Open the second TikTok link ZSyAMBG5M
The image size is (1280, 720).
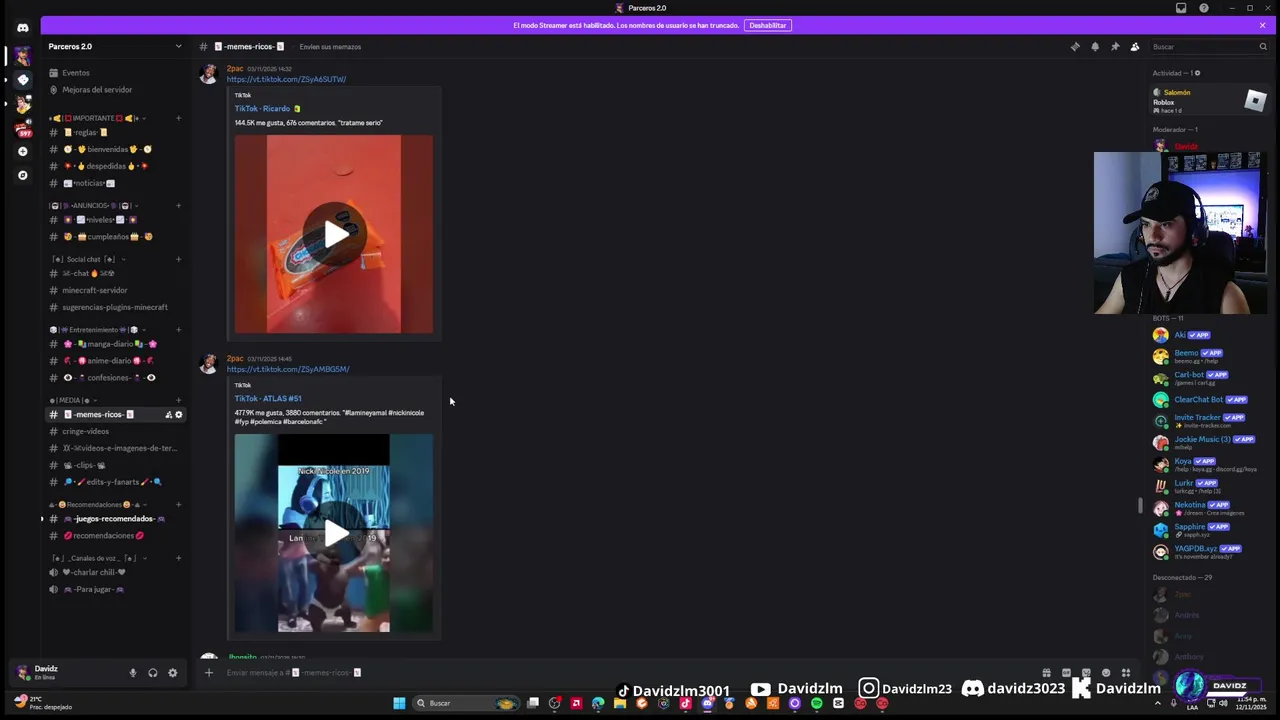pyautogui.click(x=288, y=369)
